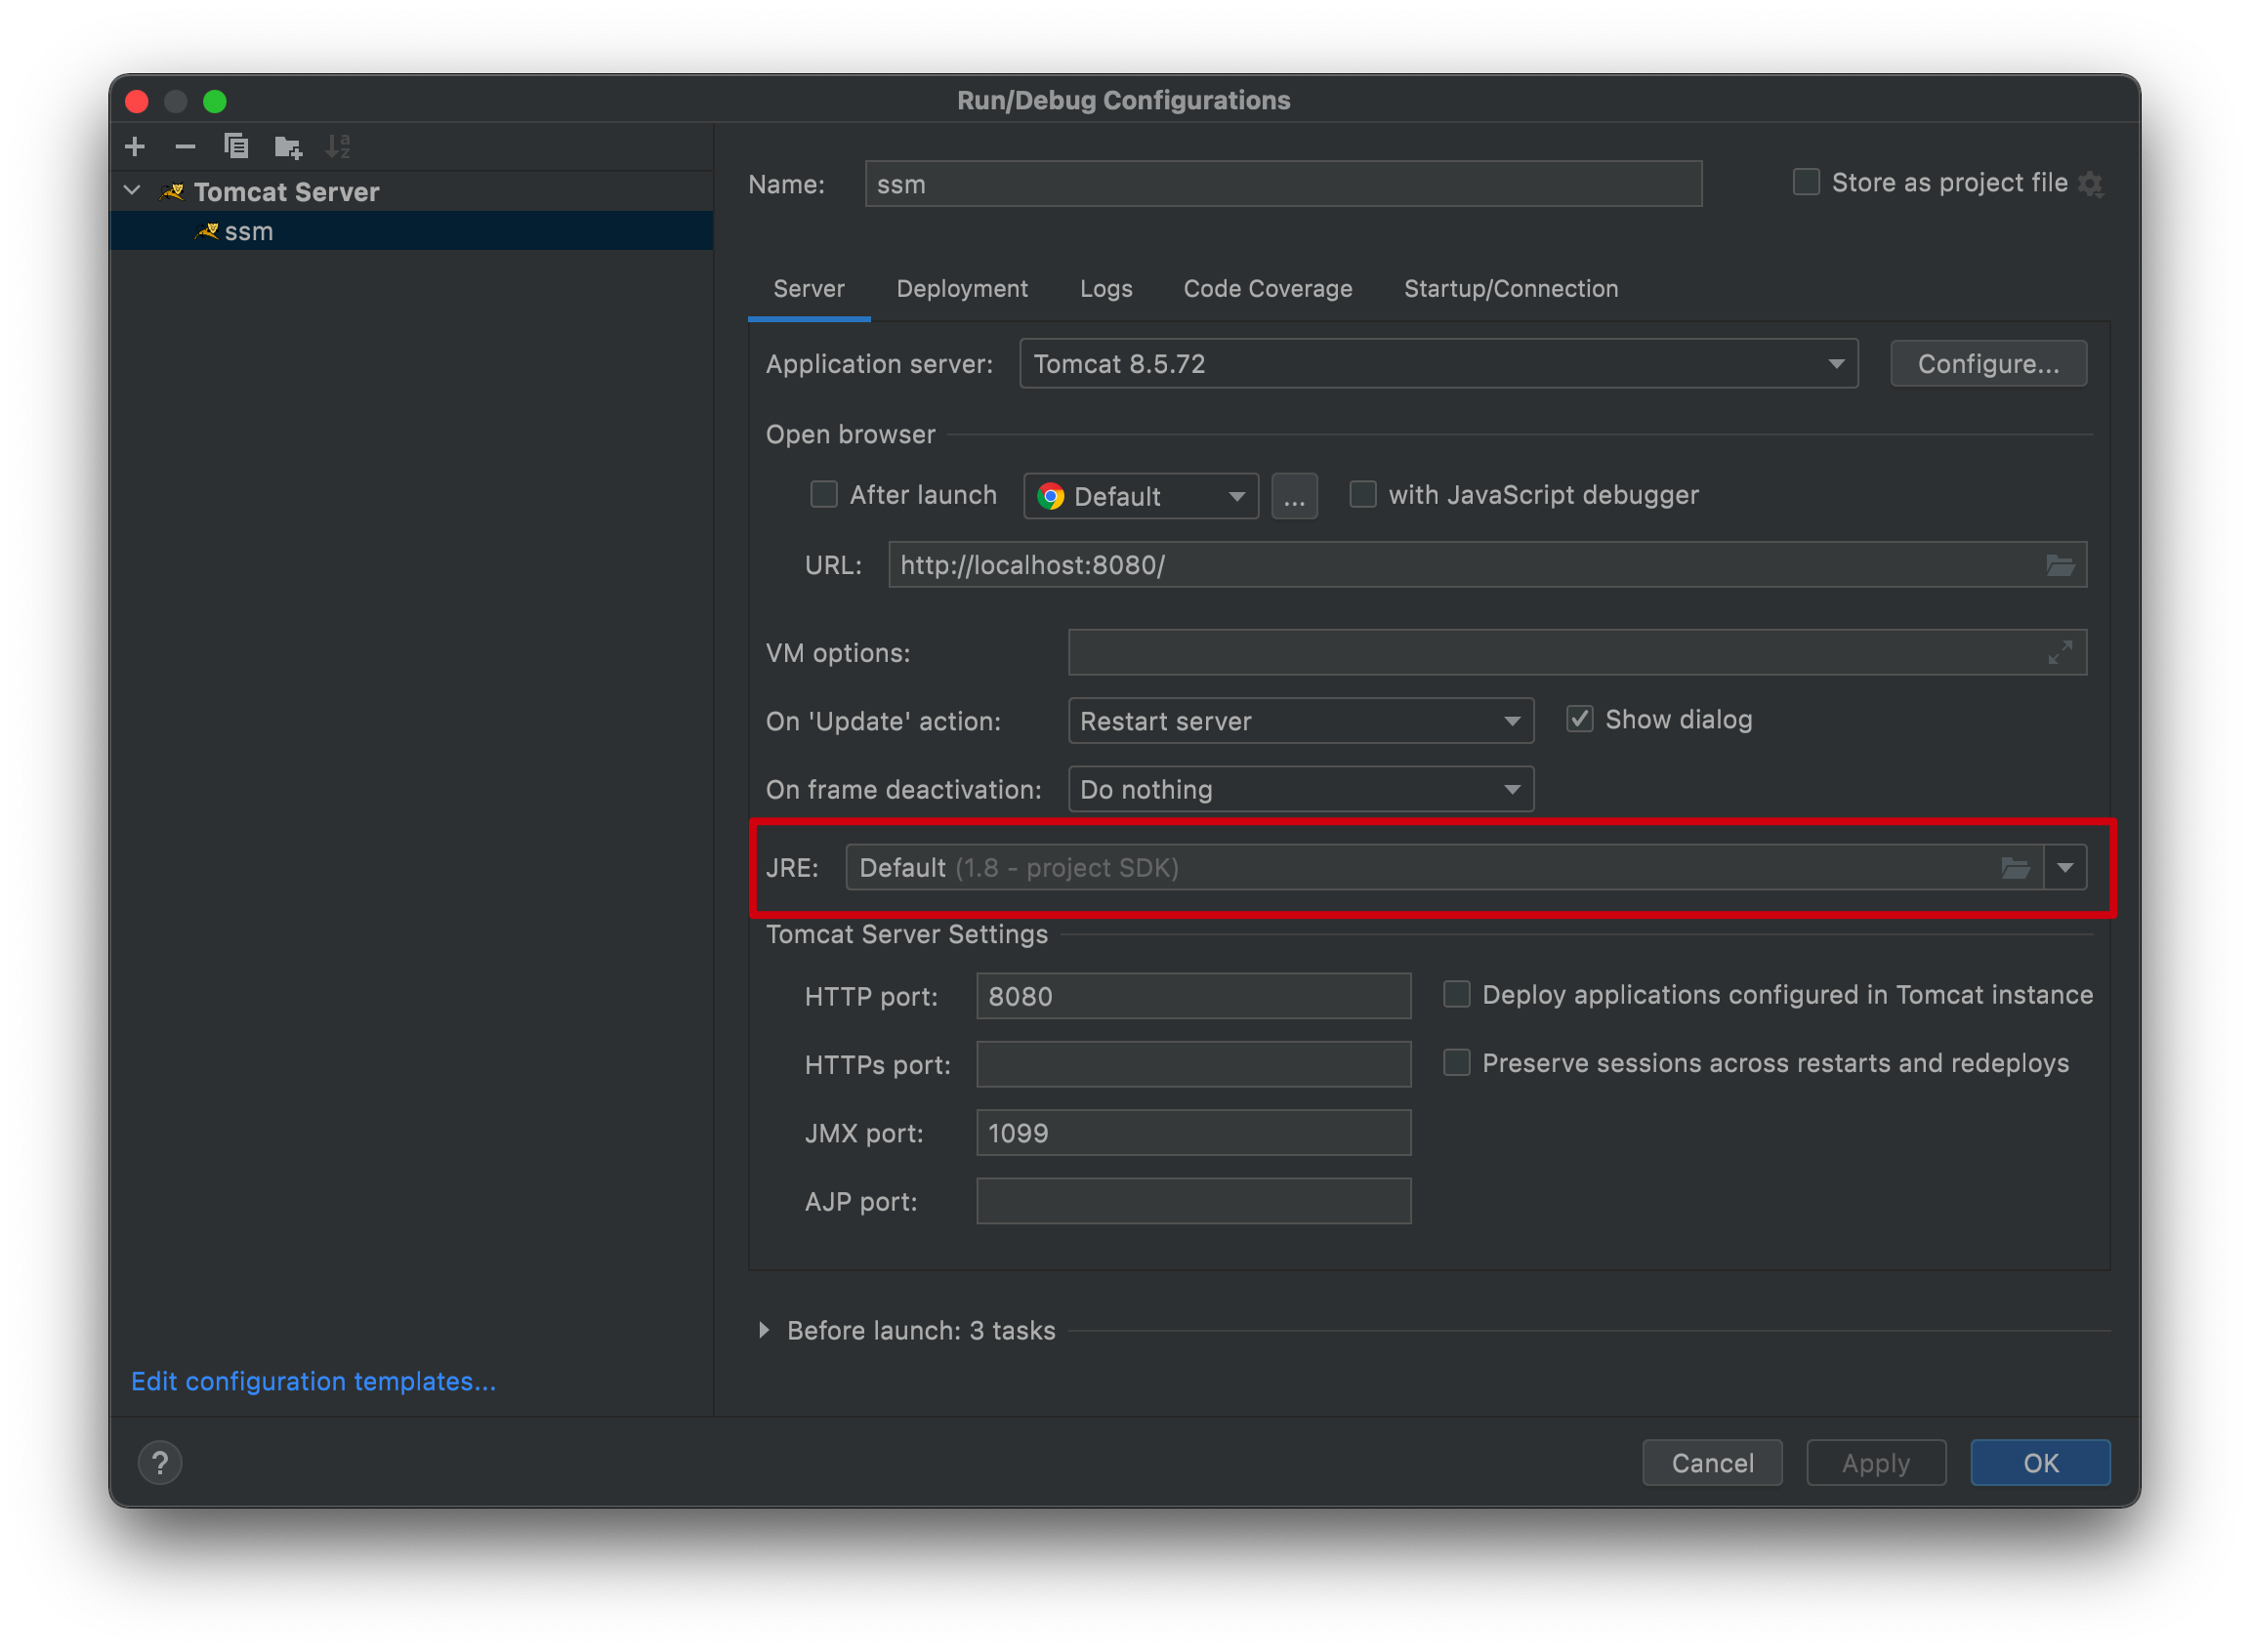Switch to Code Coverage tab
2250x1652 pixels.
pos(1267,289)
